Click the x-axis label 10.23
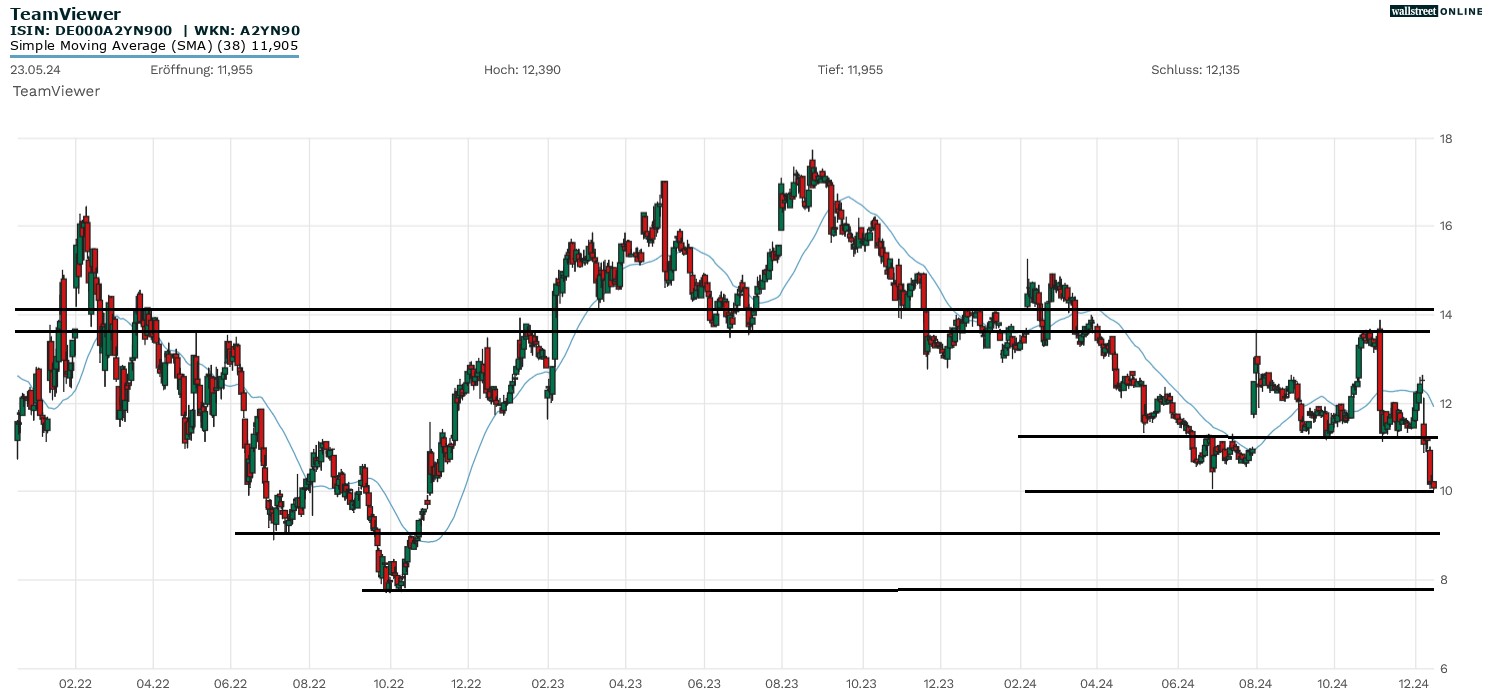 [861, 684]
